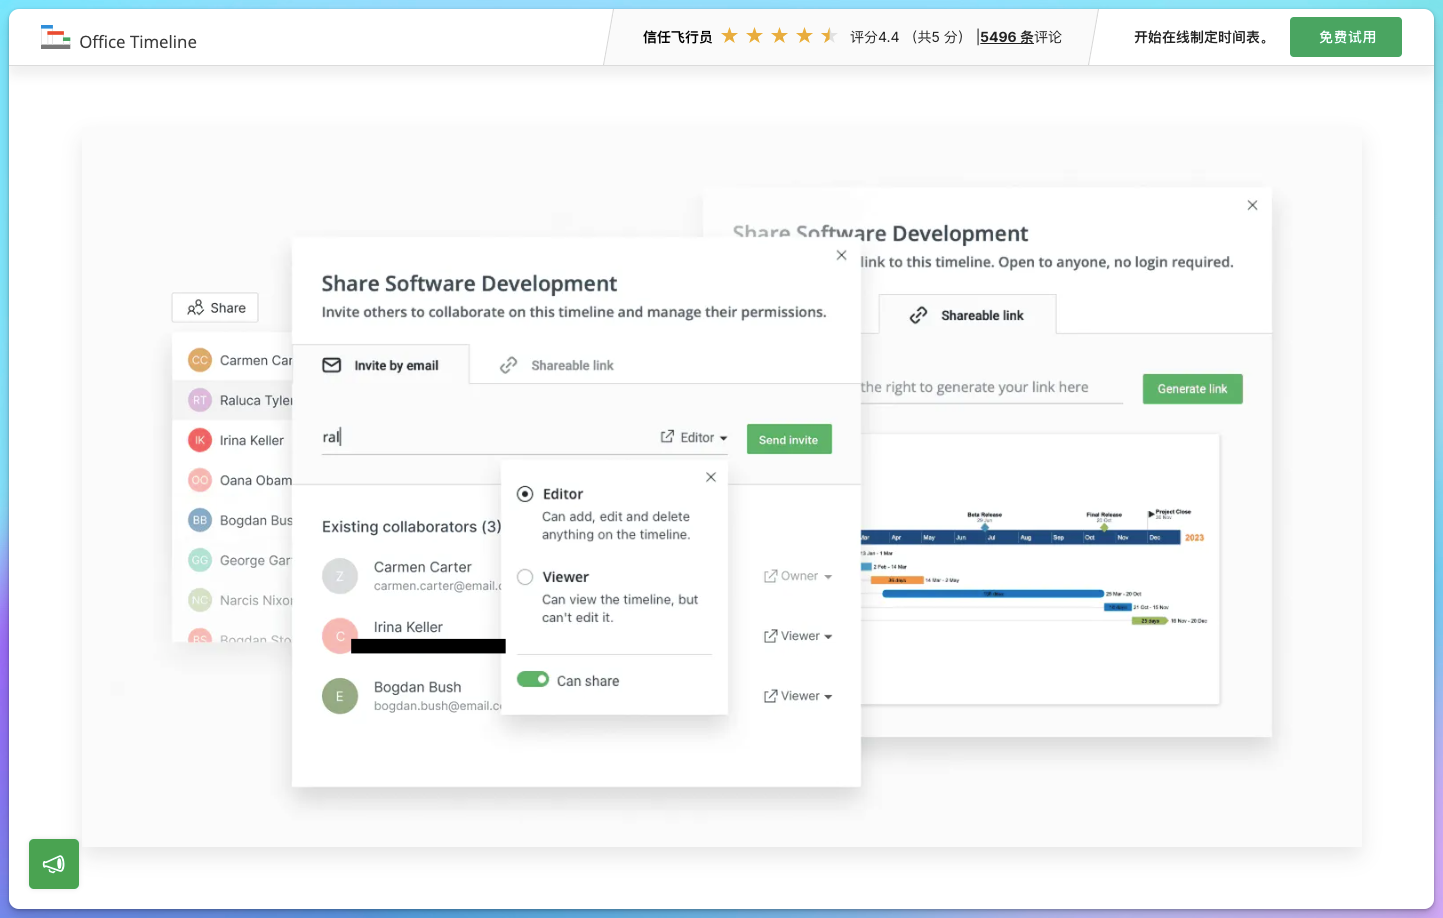Toggle the Can share switch
Image resolution: width=1443 pixels, height=918 pixels.
point(533,680)
